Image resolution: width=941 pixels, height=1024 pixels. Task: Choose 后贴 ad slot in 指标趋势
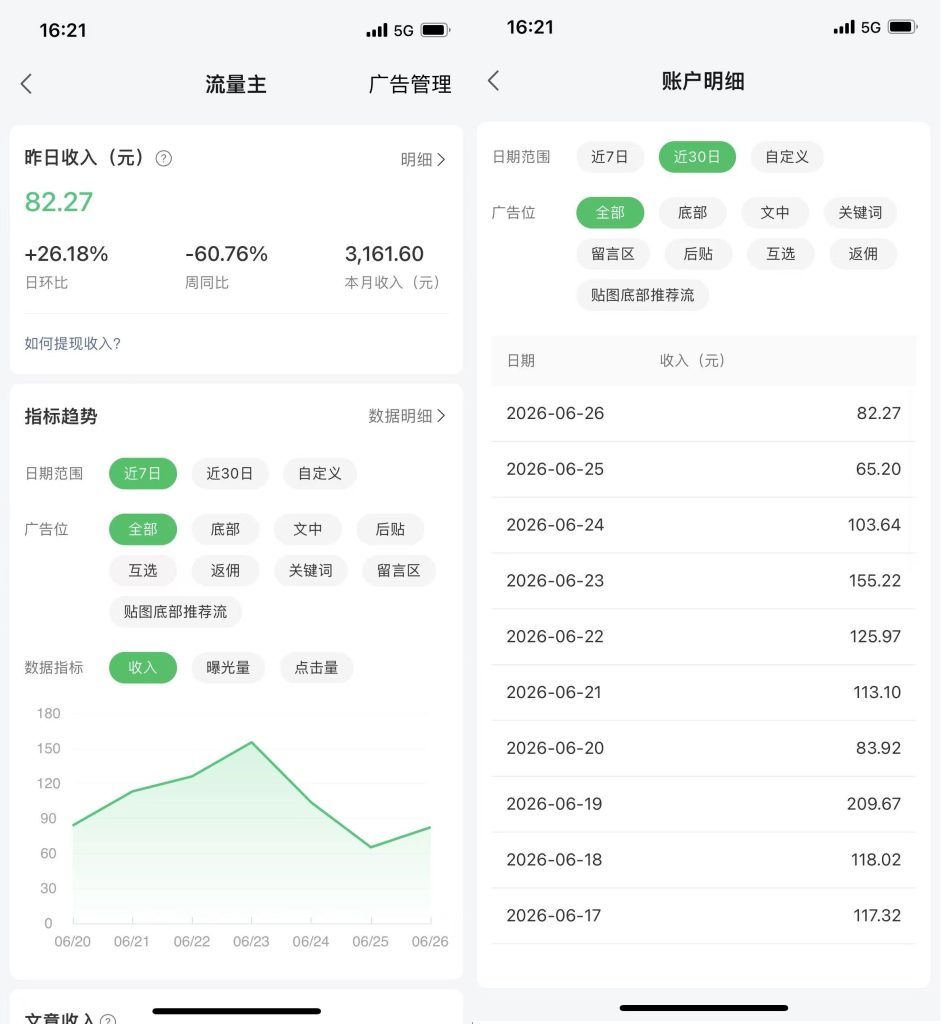pos(390,529)
